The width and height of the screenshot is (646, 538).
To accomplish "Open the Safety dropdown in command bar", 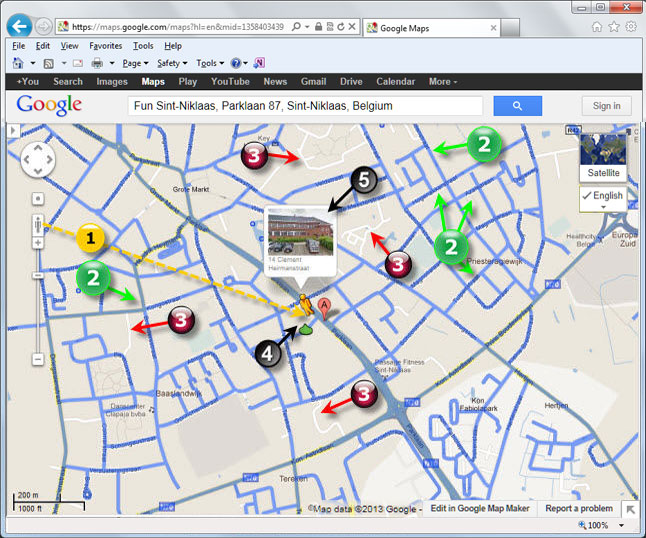I will click(x=172, y=63).
